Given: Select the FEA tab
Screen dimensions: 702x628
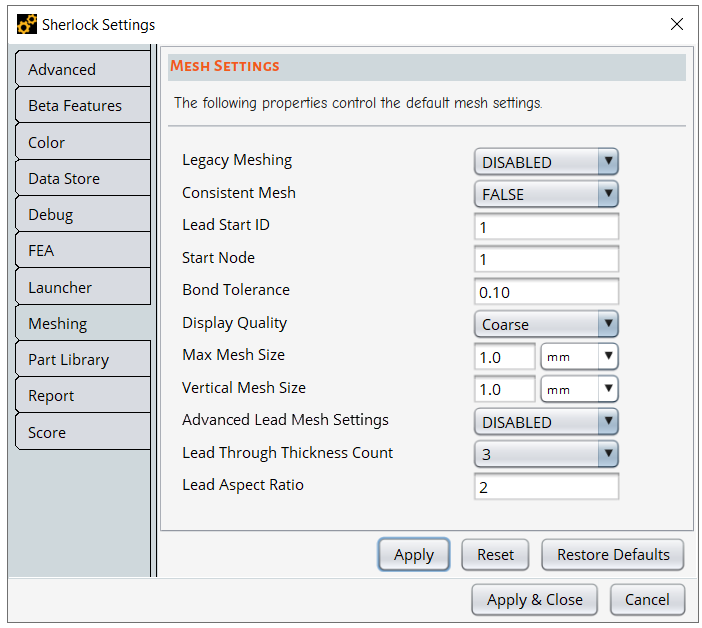Looking at the screenshot, I should tap(83, 250).
